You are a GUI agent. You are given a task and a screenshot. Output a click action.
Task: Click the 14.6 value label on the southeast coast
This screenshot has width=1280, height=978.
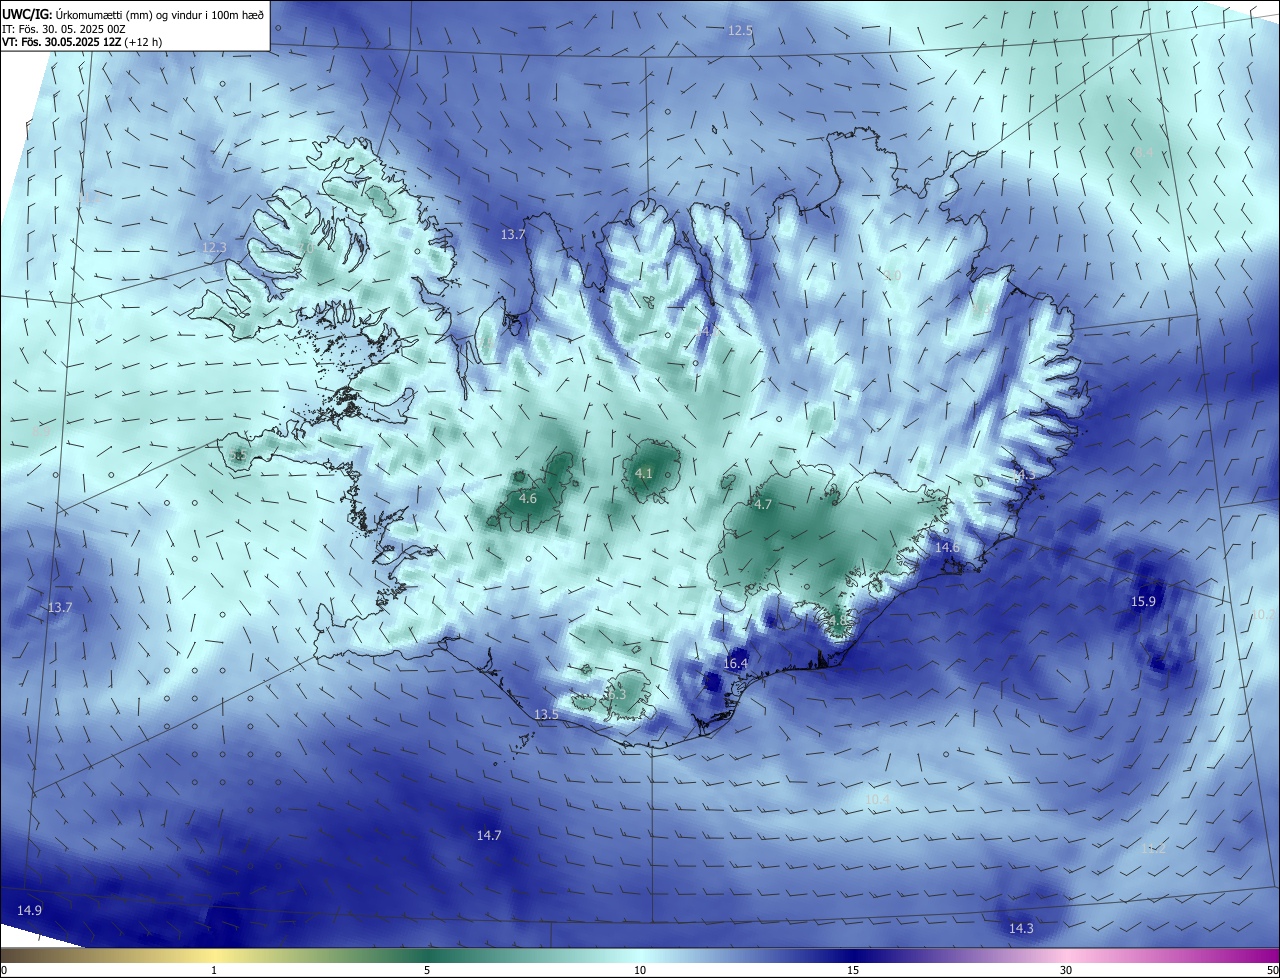click(947, 547)
